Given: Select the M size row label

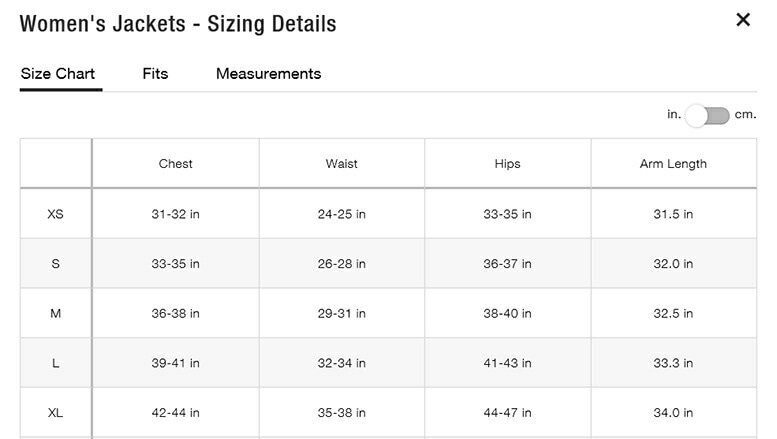Looking at the screenshot, I should point(56,314).
